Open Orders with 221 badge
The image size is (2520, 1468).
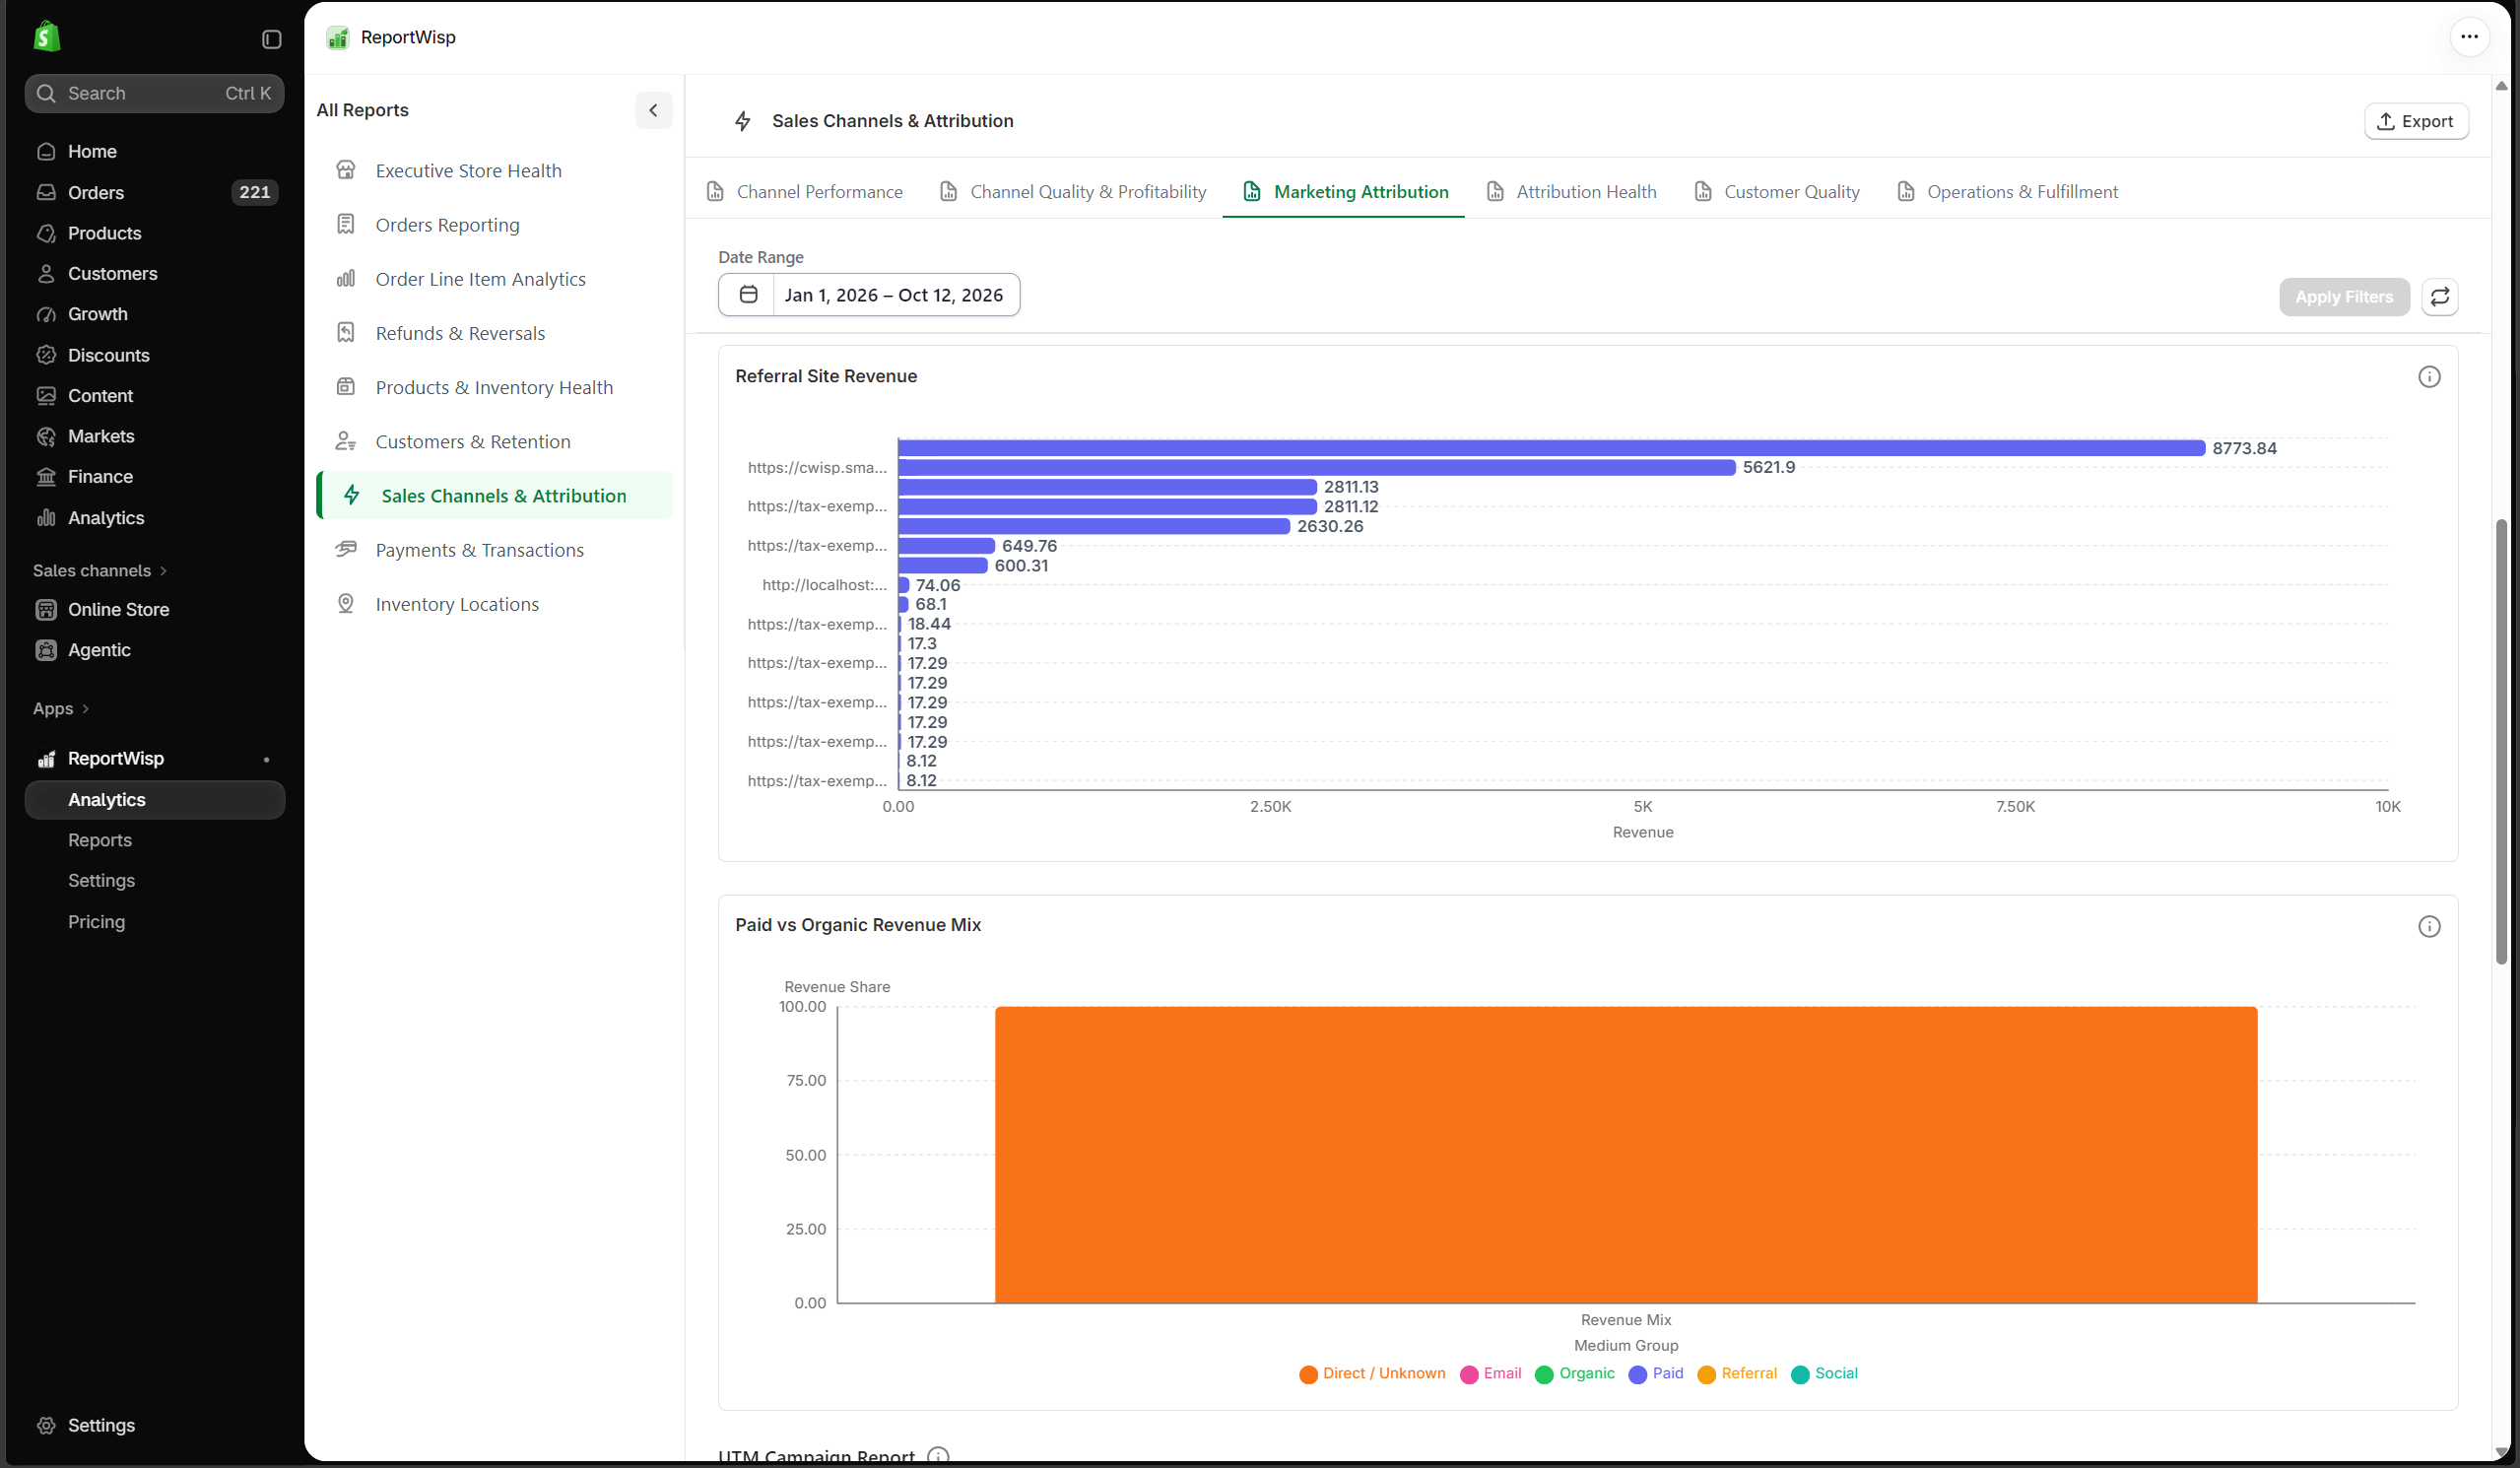click(x=155, y=192)
